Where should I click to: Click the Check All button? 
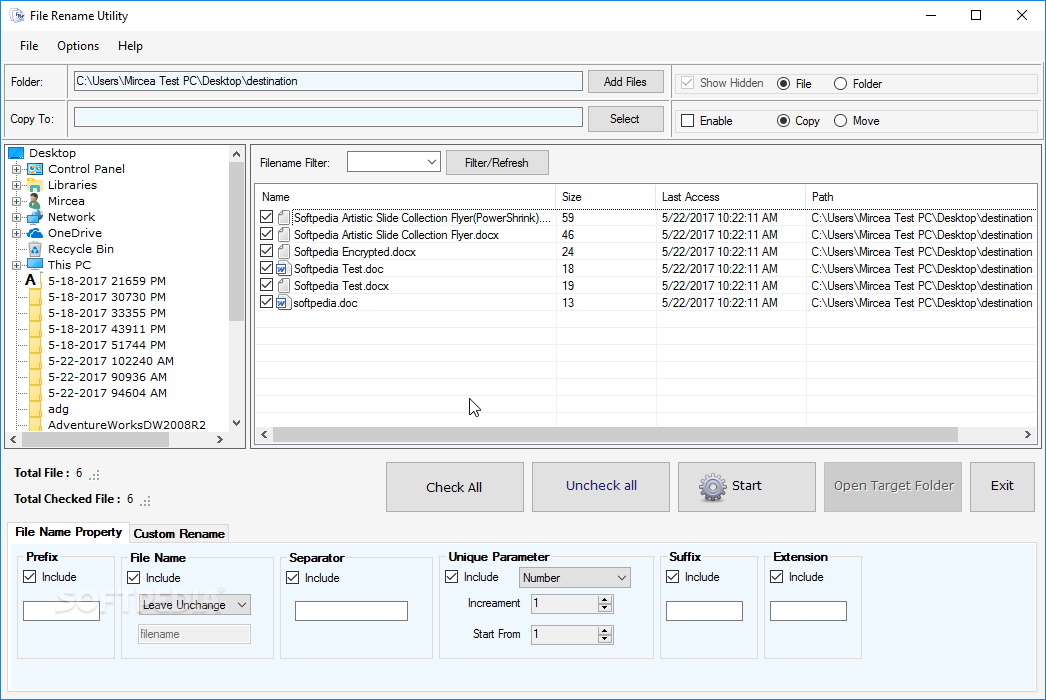(454, 487)
